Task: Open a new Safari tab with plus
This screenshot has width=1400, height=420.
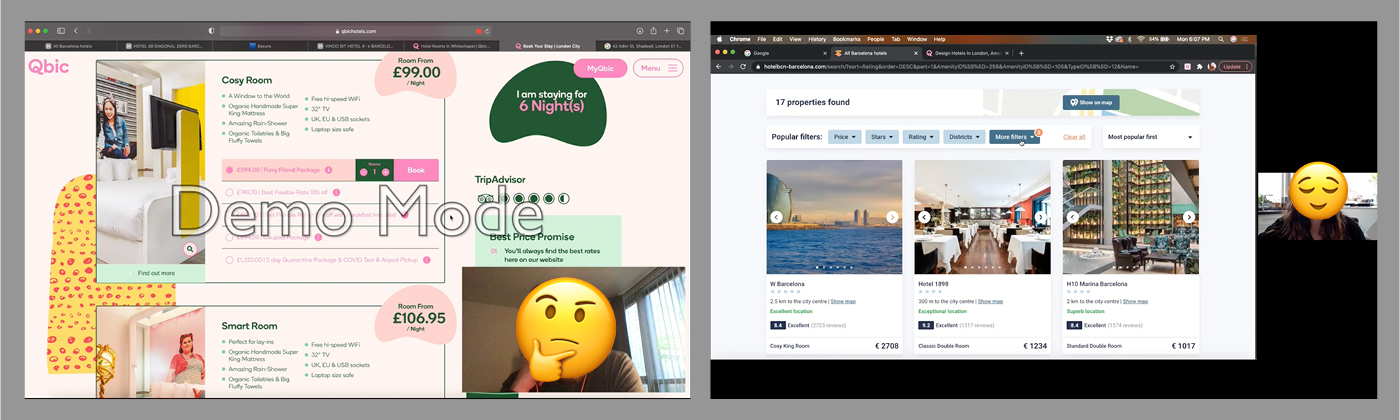Action: (x=667, y=31)
